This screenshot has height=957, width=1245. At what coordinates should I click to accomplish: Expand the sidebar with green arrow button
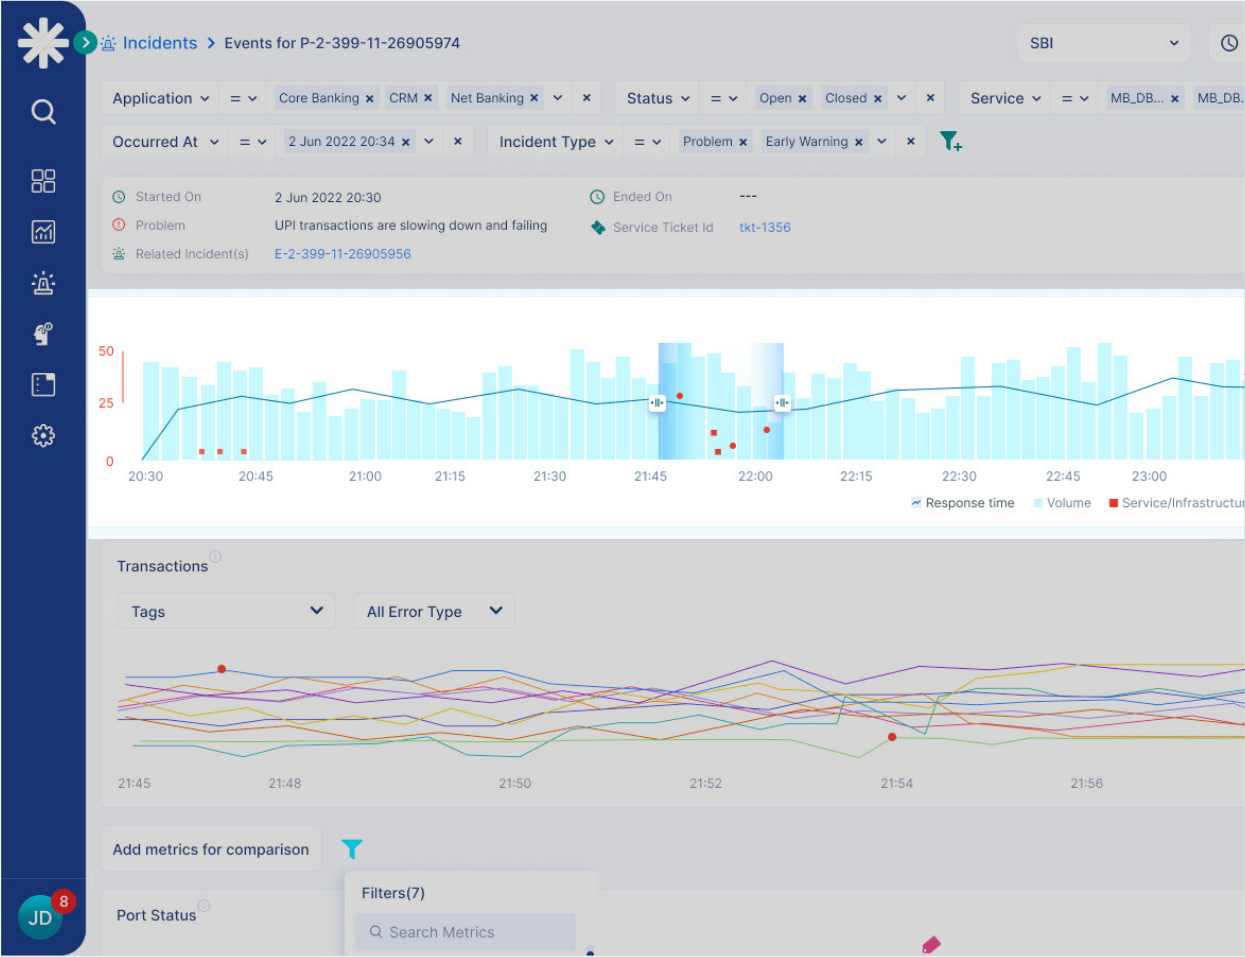pyautogui.click(x=85, y=43)
